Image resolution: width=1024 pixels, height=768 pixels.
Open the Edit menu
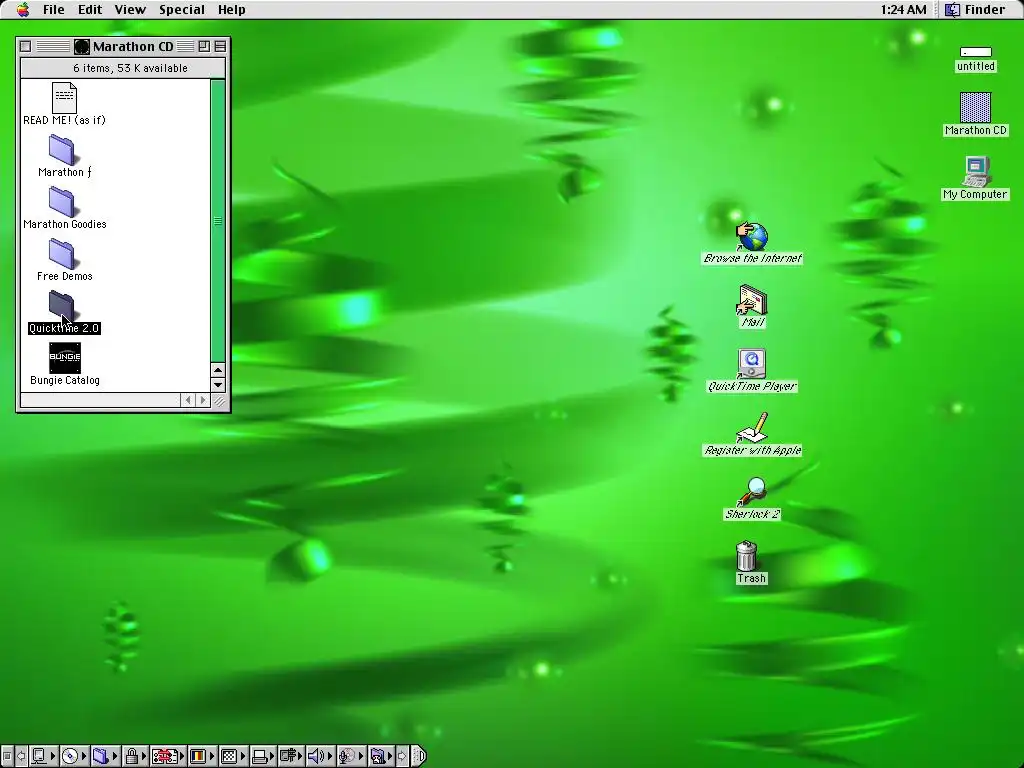[x=90, y=10]
